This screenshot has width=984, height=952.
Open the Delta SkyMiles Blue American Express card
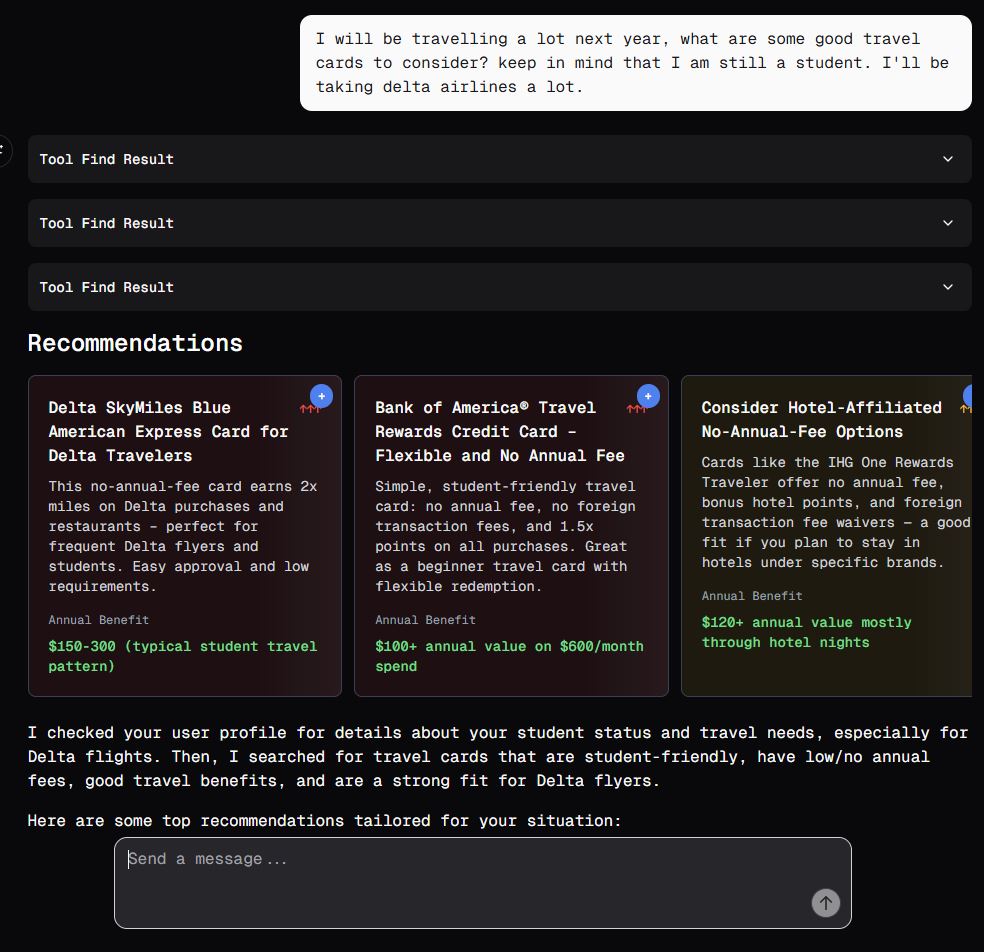pos(185,536)
